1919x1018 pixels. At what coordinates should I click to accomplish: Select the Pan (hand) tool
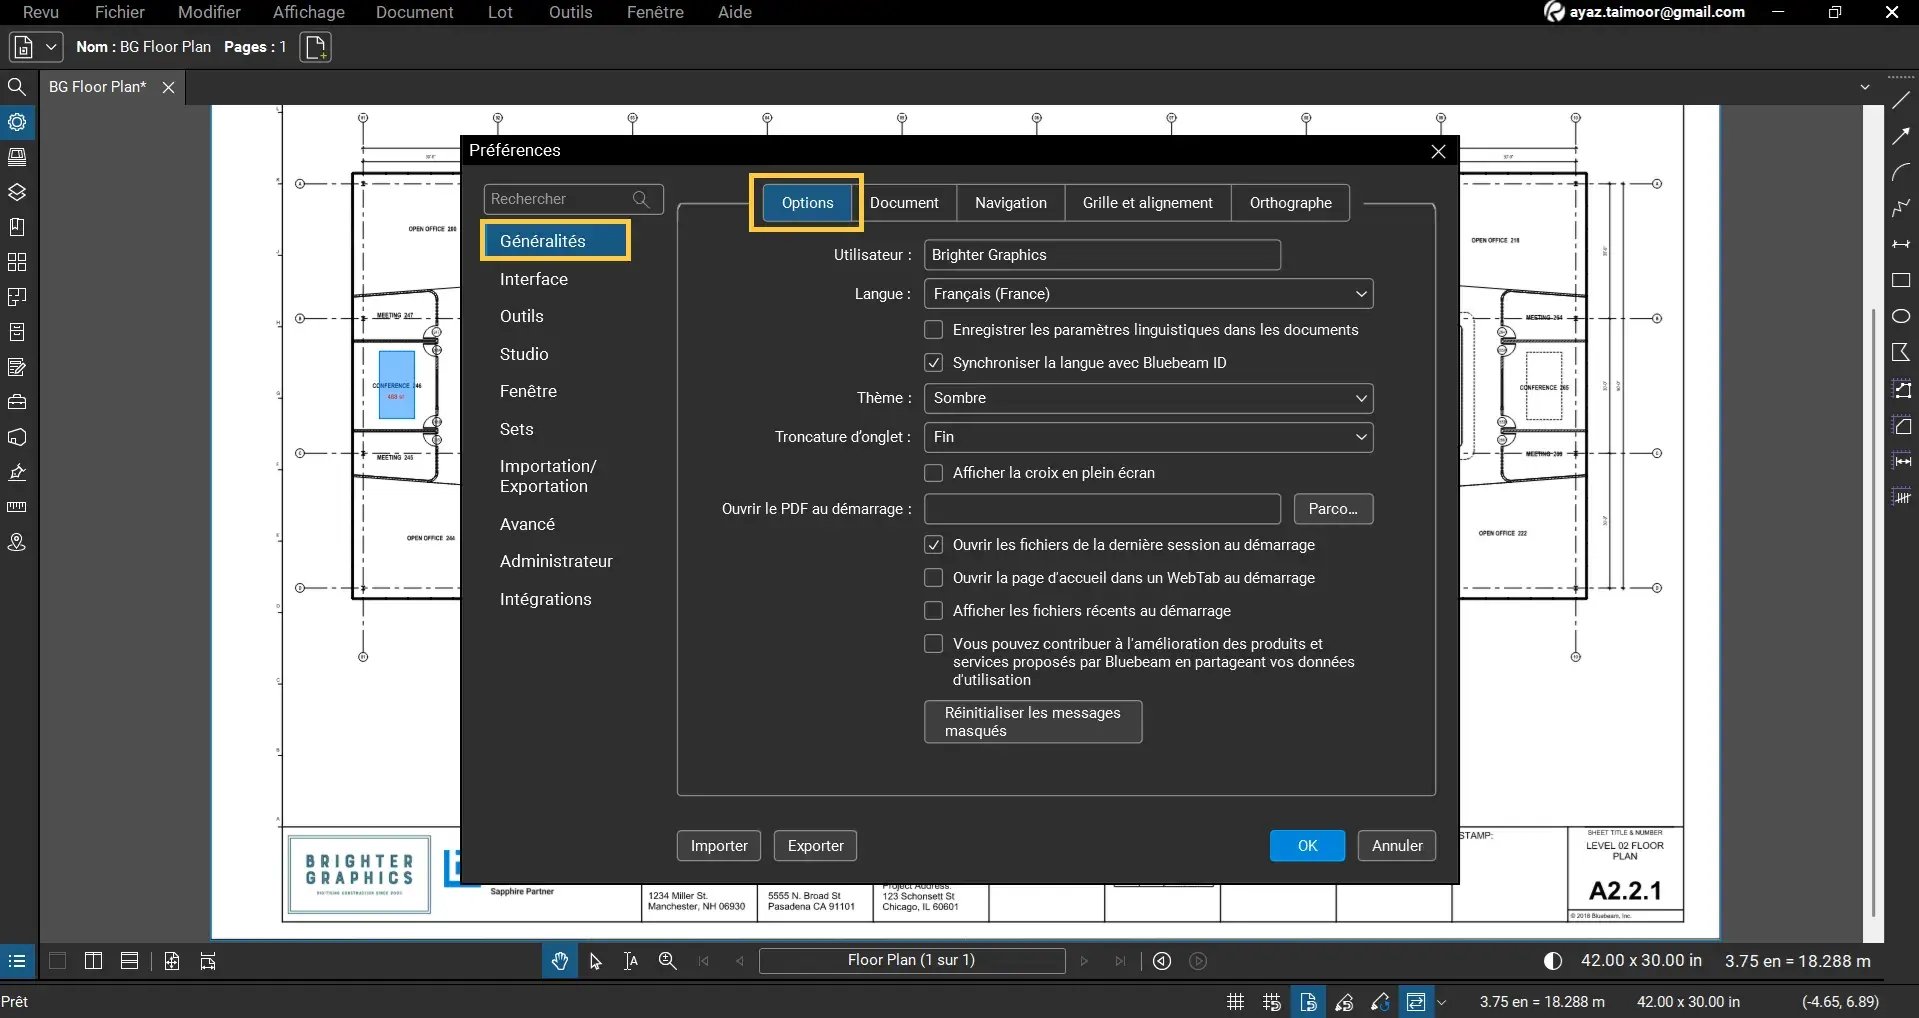(x=559, y=960)
